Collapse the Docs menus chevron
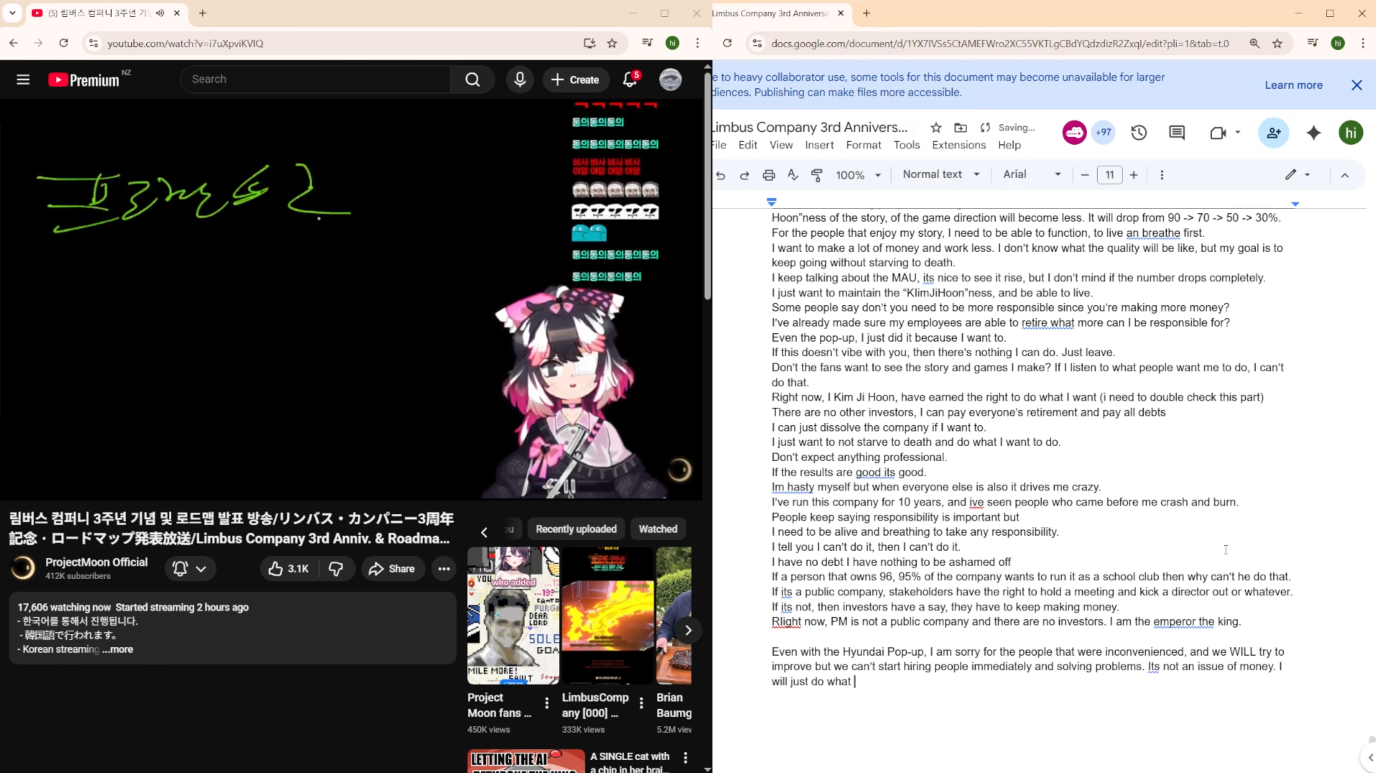 tap(1345, 175)
